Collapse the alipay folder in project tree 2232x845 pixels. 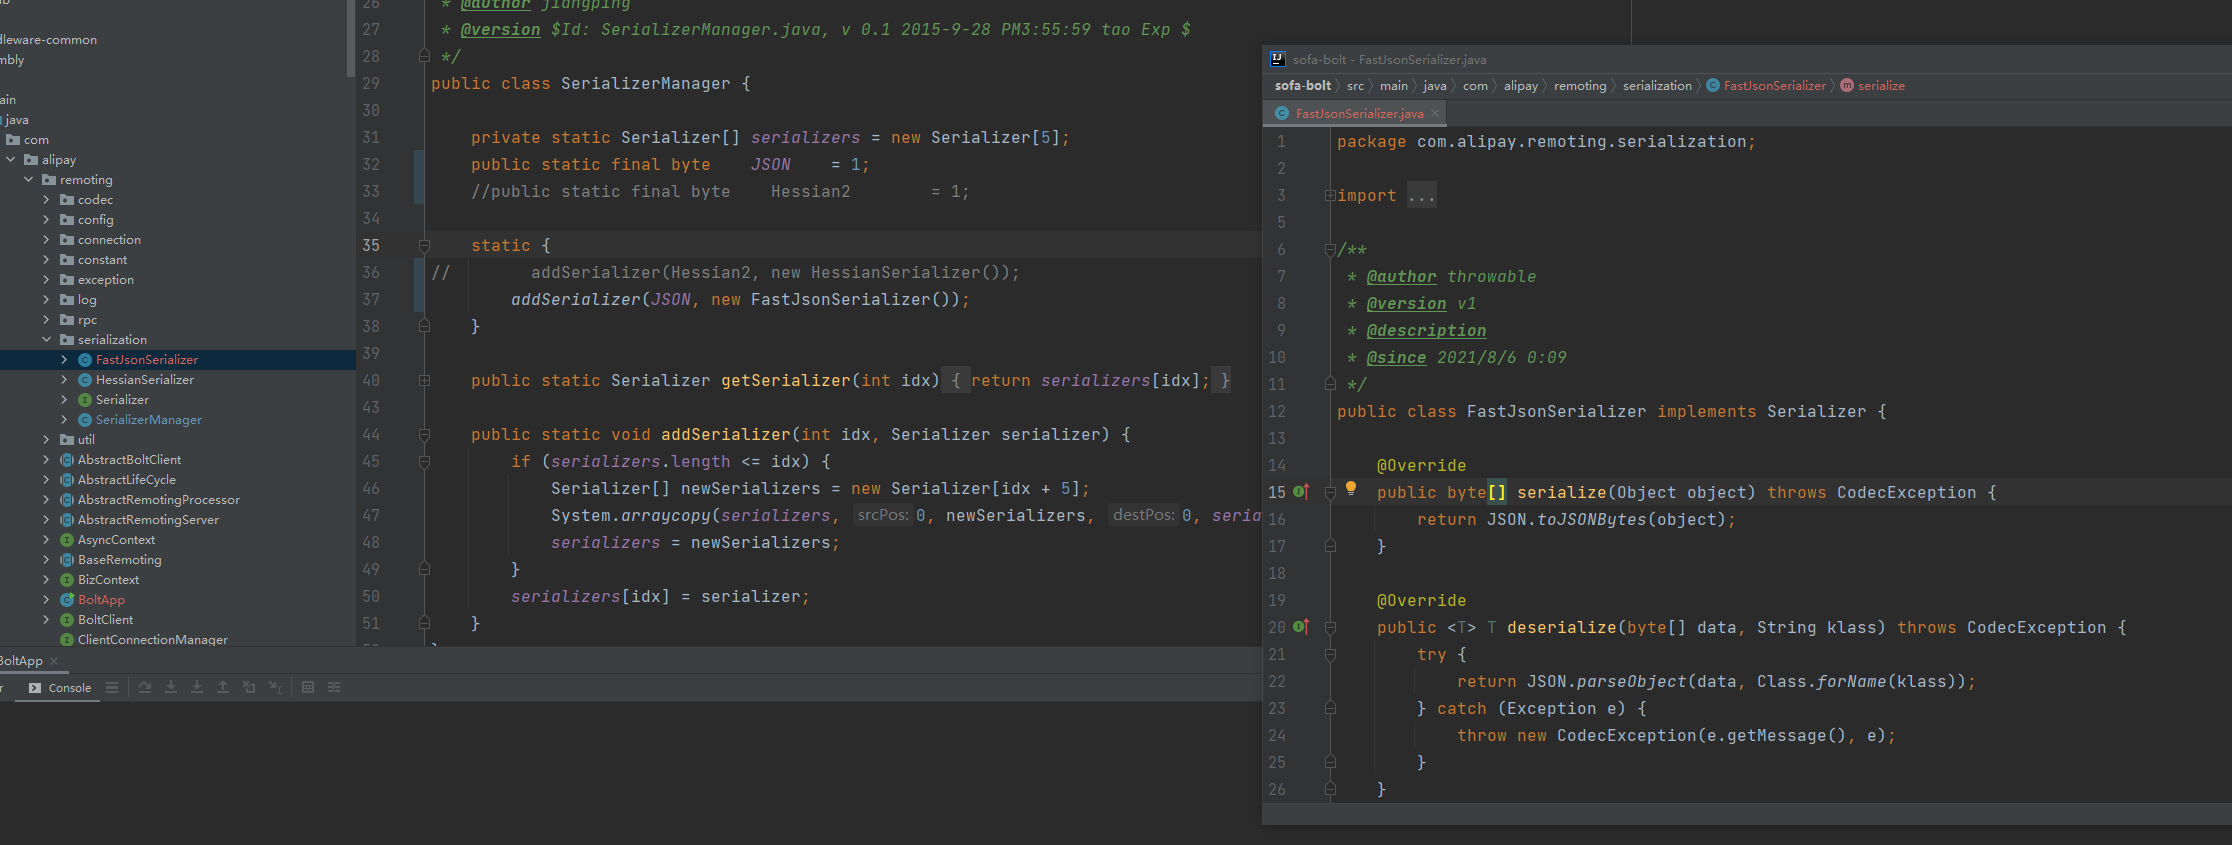point(11,160)
